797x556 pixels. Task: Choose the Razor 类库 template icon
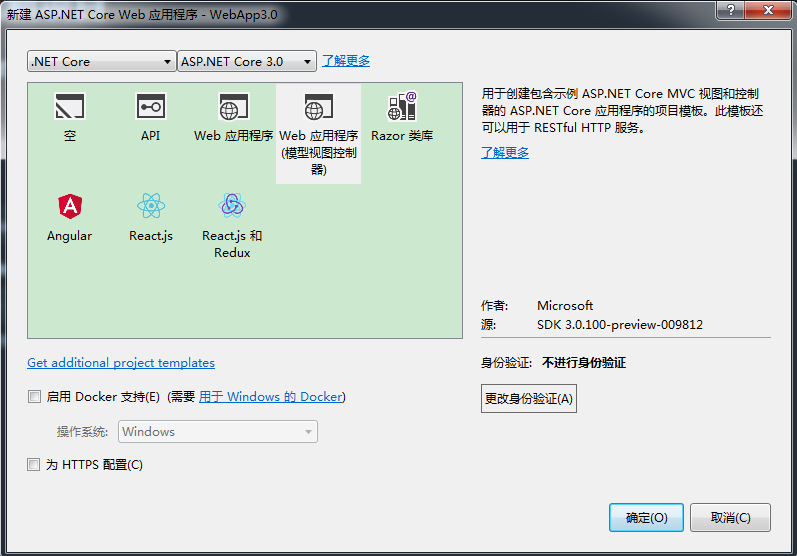point(402,106)
